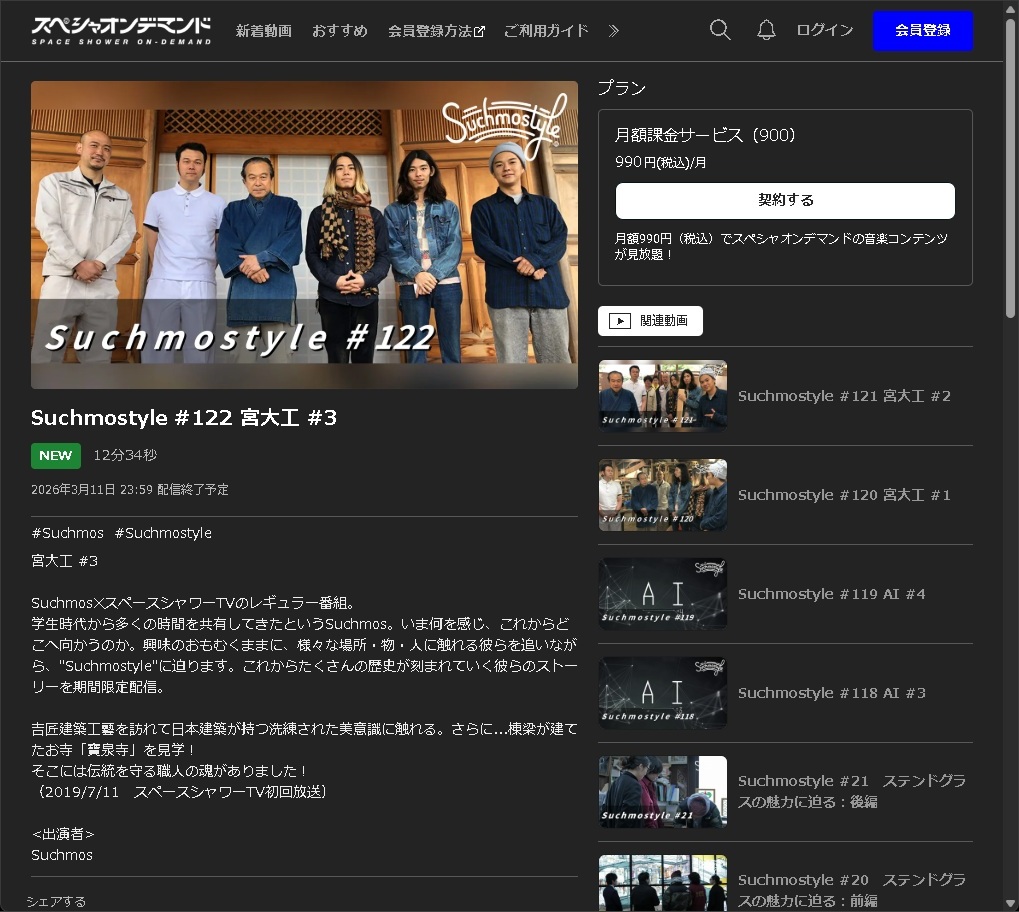Open the #Suchmos hashtag

[67, 533]
